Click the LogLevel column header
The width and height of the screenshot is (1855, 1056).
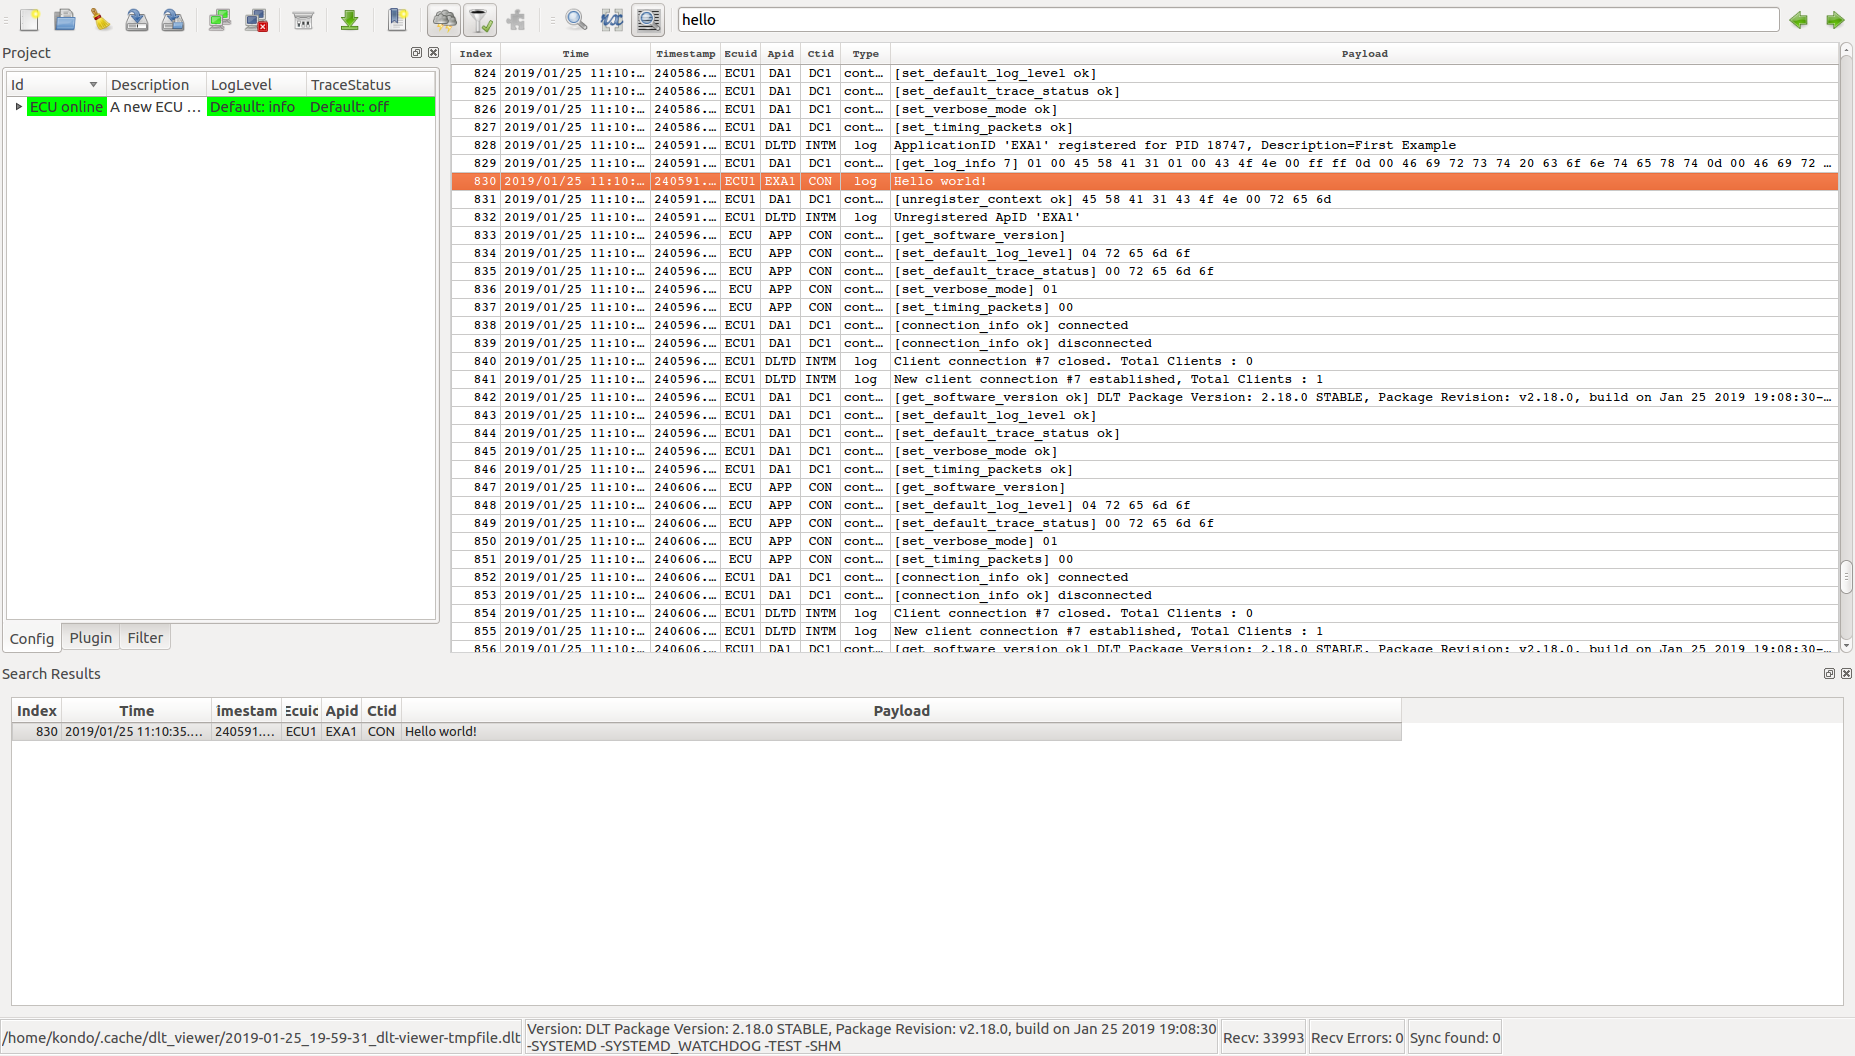click(x=256, y=85)
